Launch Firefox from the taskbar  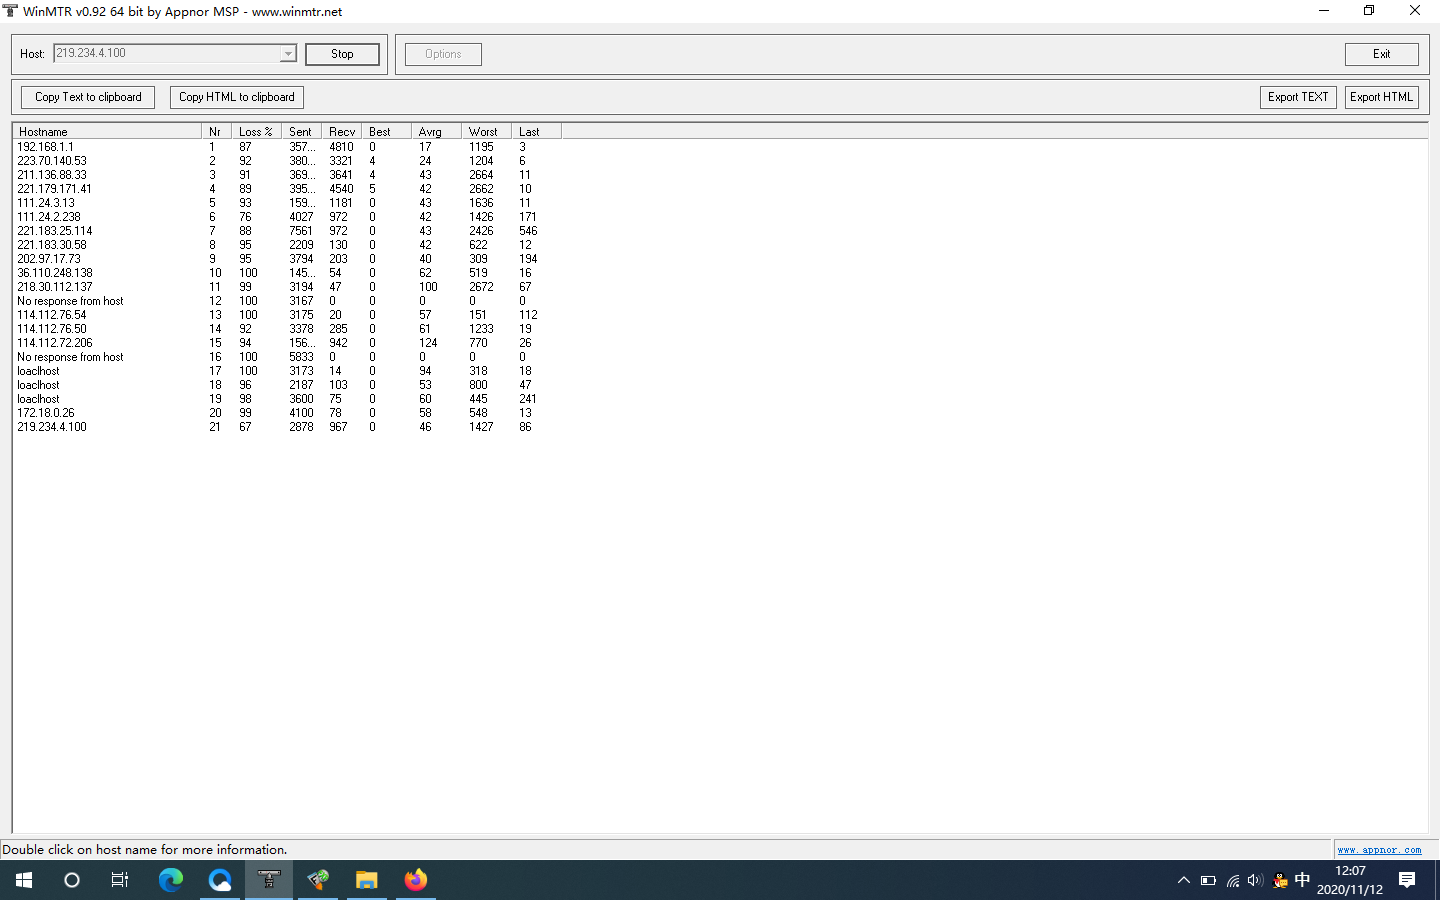click(416, 880)
